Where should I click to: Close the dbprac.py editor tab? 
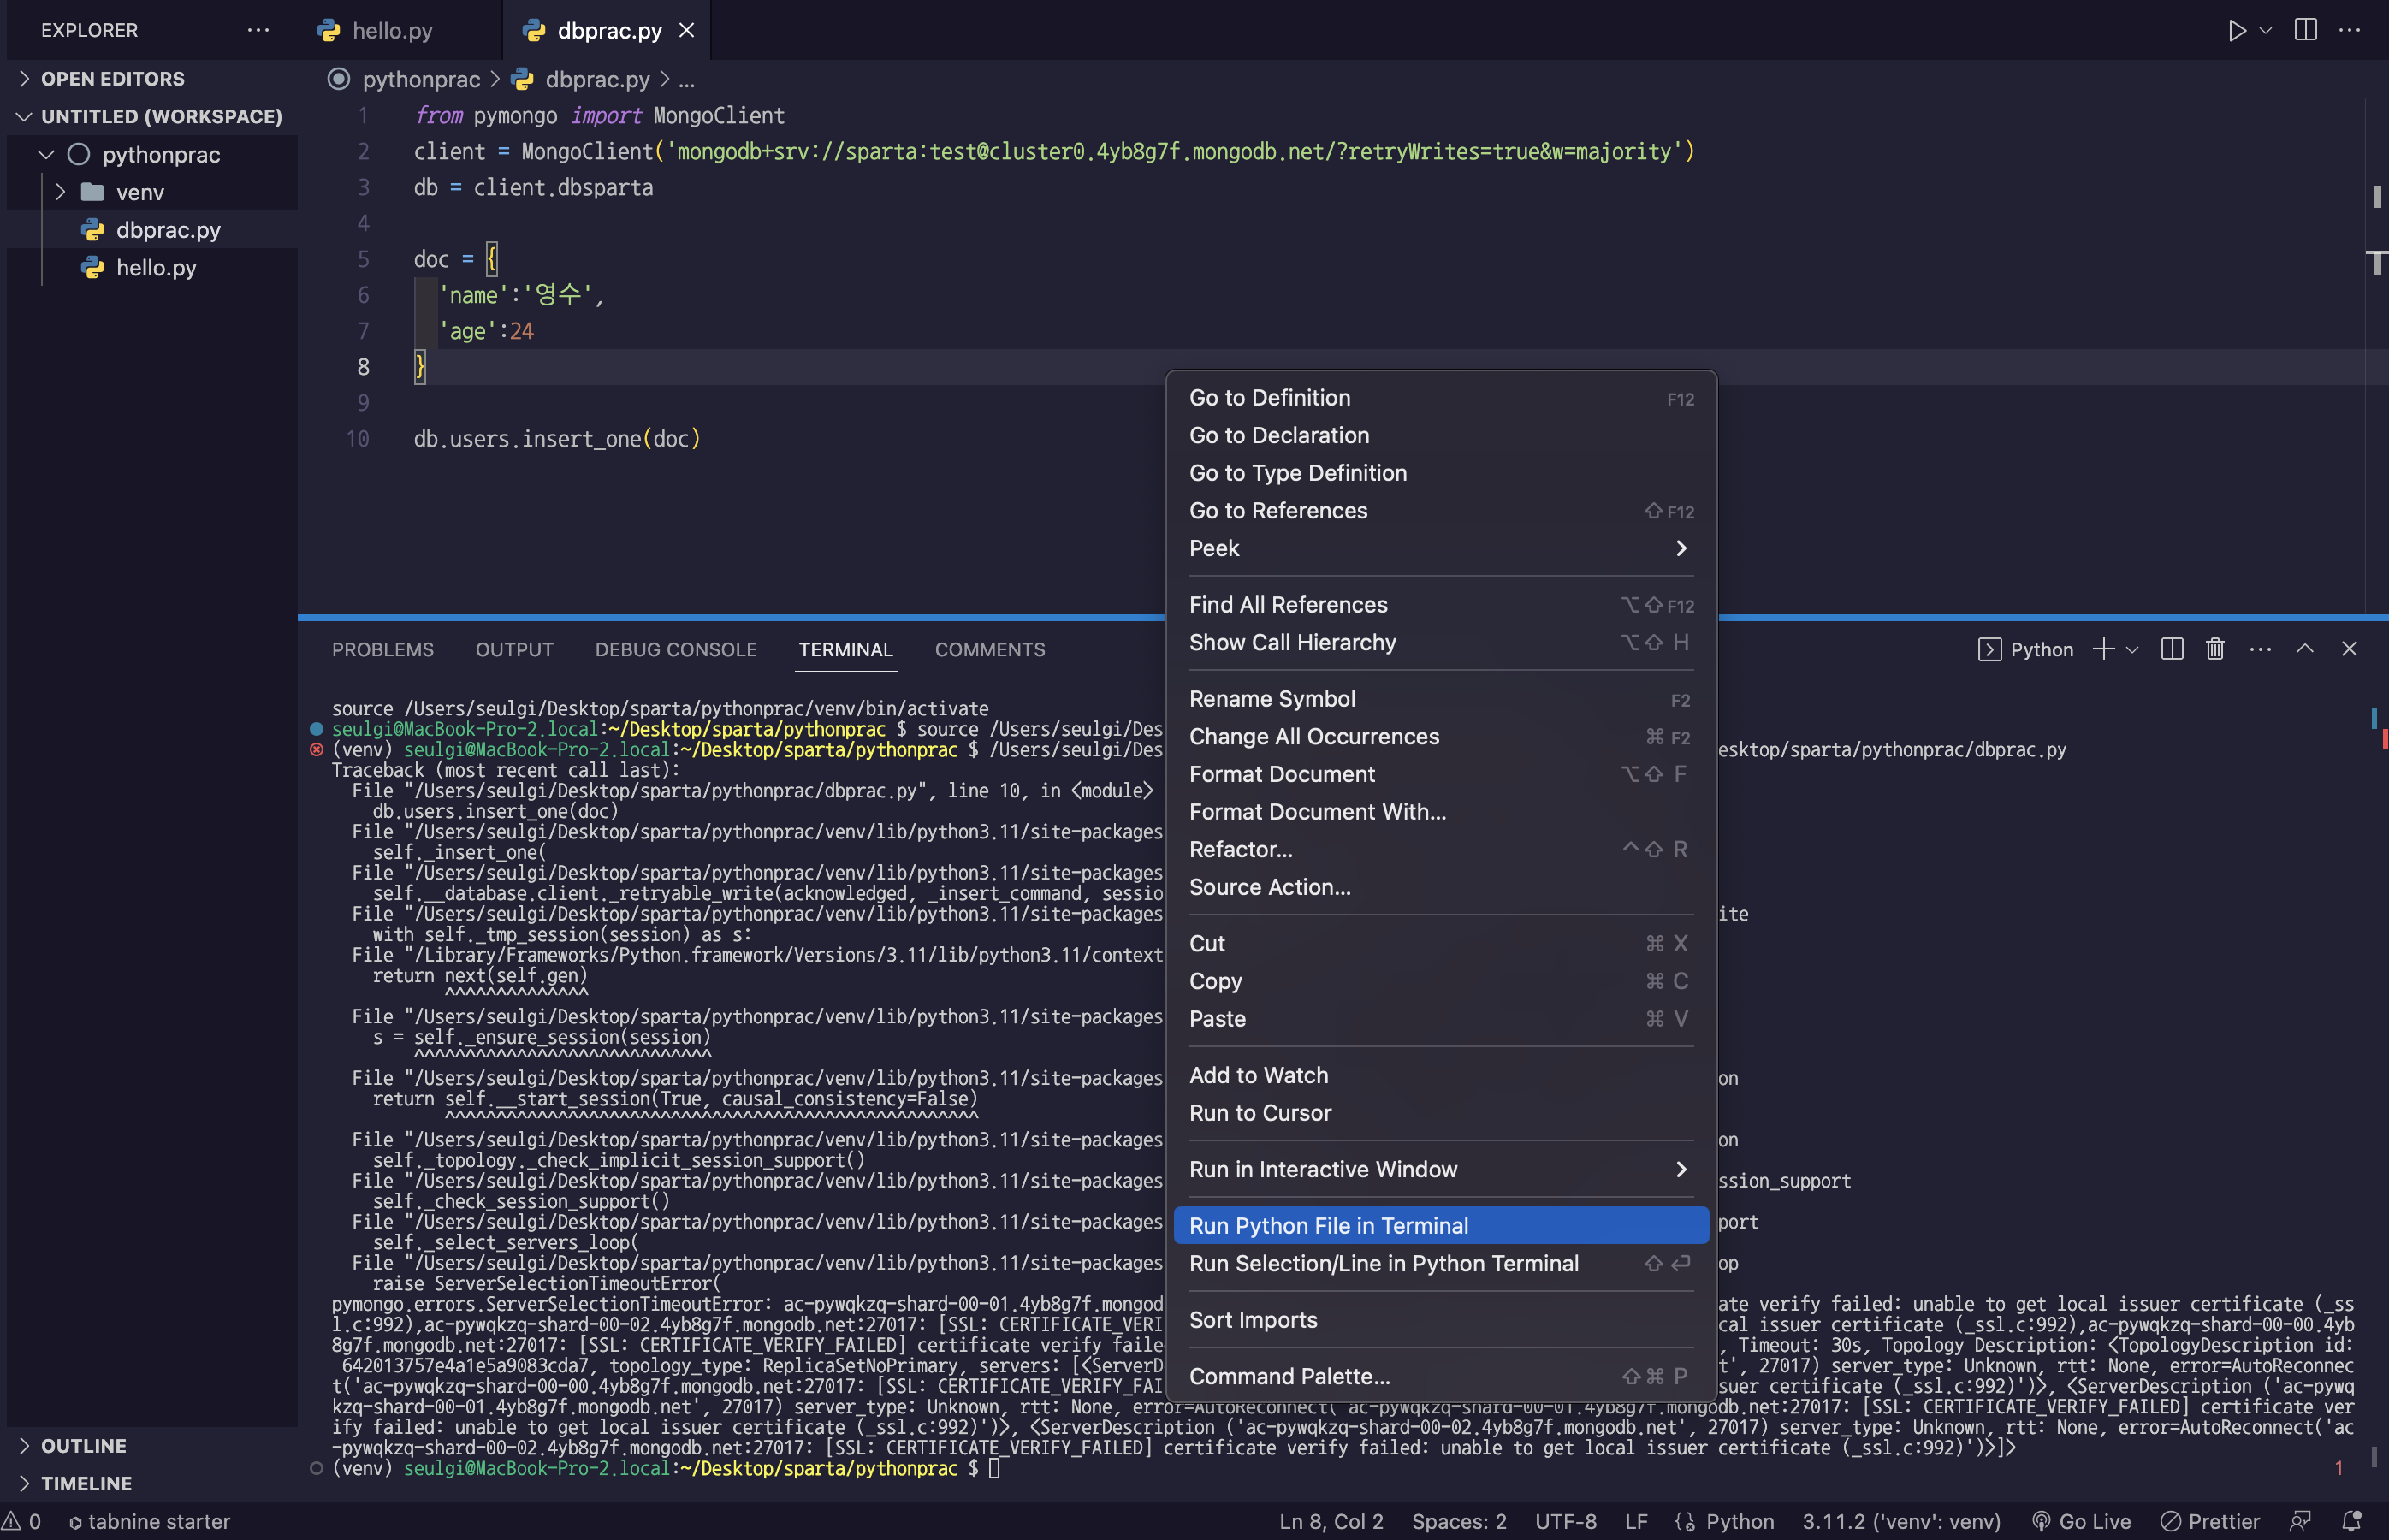click(x=687, y=30)
